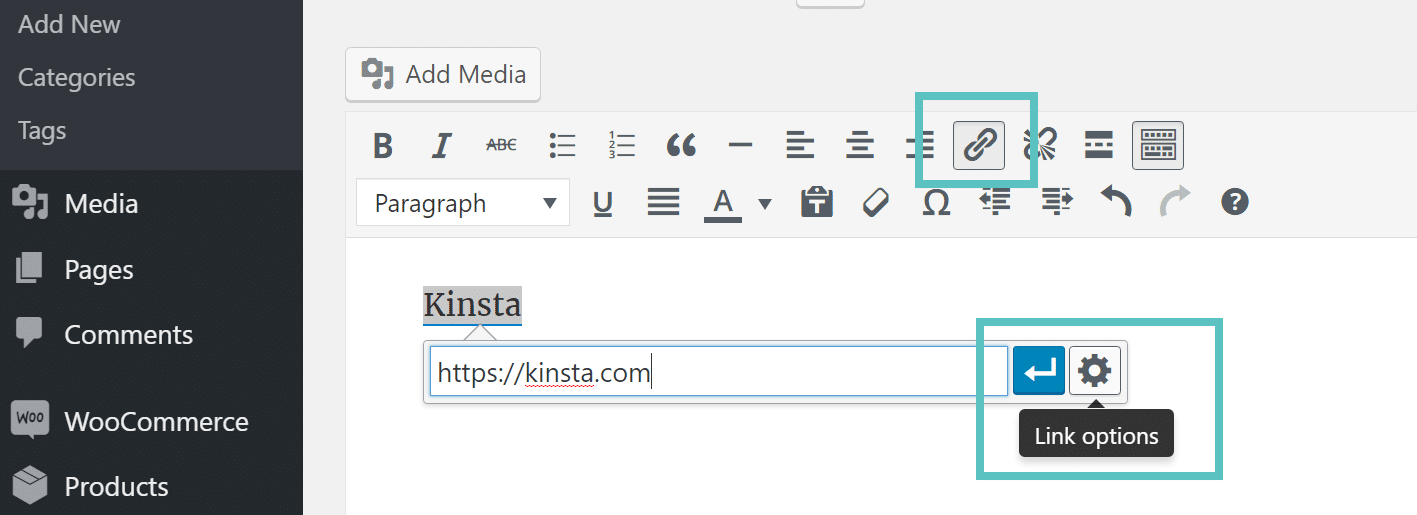Viewport: 1417px width, 515px height.
Task: Insert Read More tag
Action: coord(1099,146)
